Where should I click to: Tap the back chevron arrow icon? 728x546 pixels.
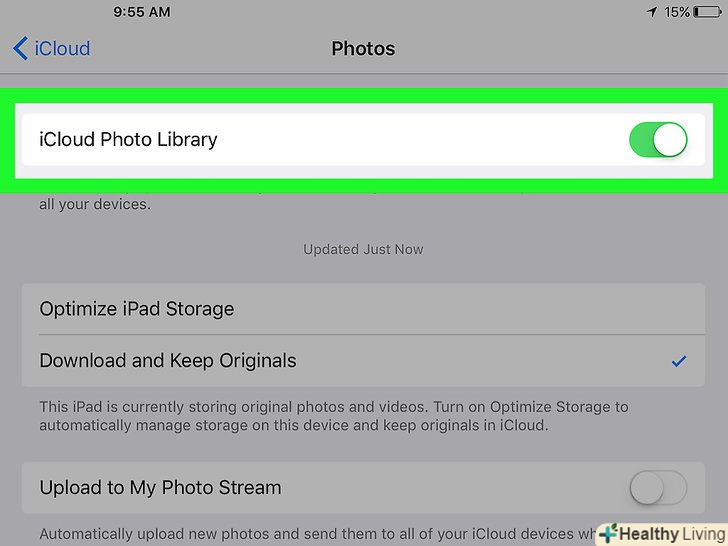coord(20,48)
